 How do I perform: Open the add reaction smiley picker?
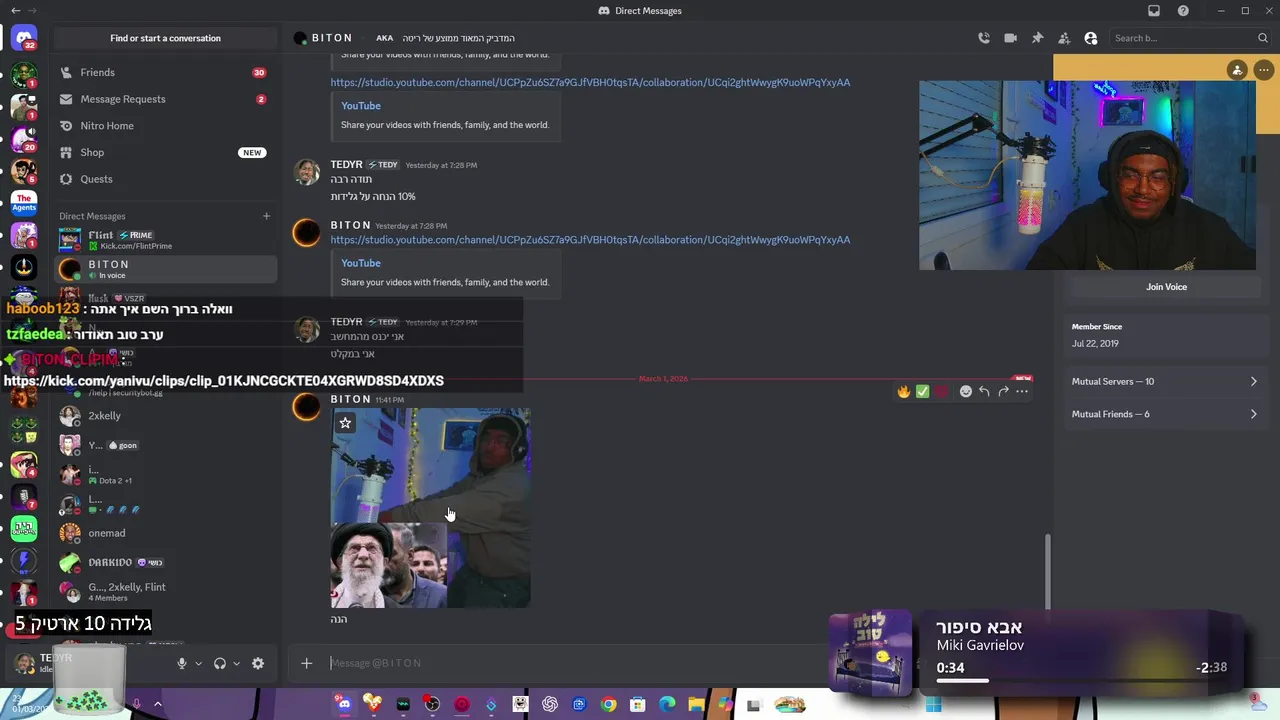click(966, 391)
